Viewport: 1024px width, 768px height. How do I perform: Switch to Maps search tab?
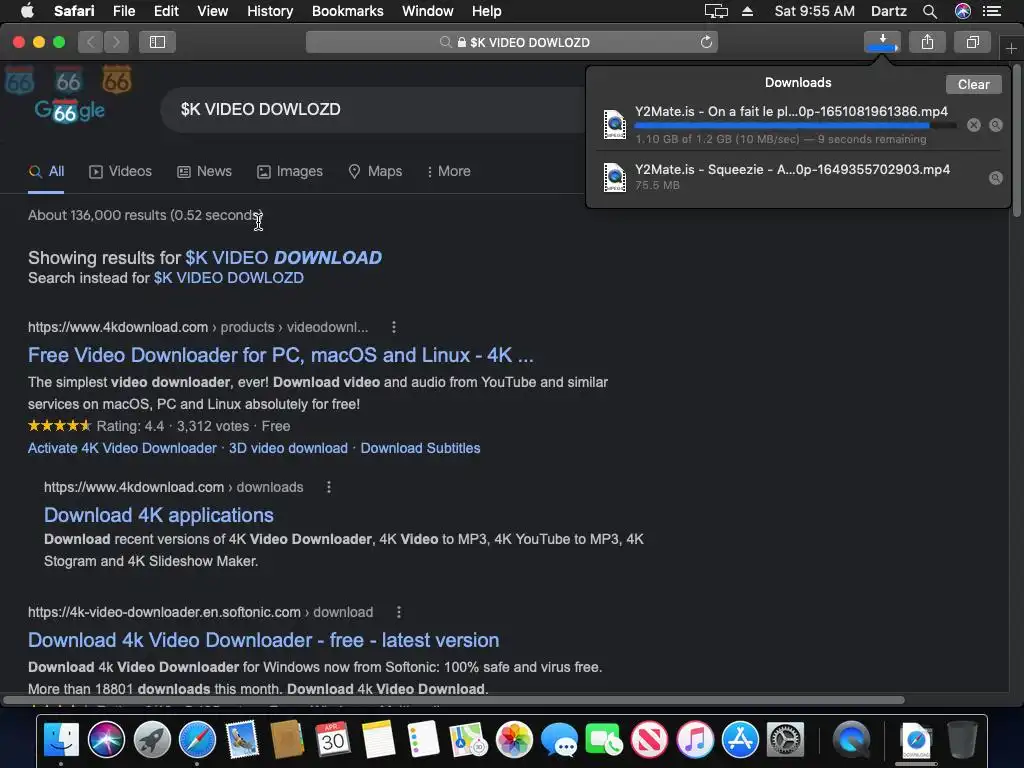pyautogui.click(x=375, y=172)
